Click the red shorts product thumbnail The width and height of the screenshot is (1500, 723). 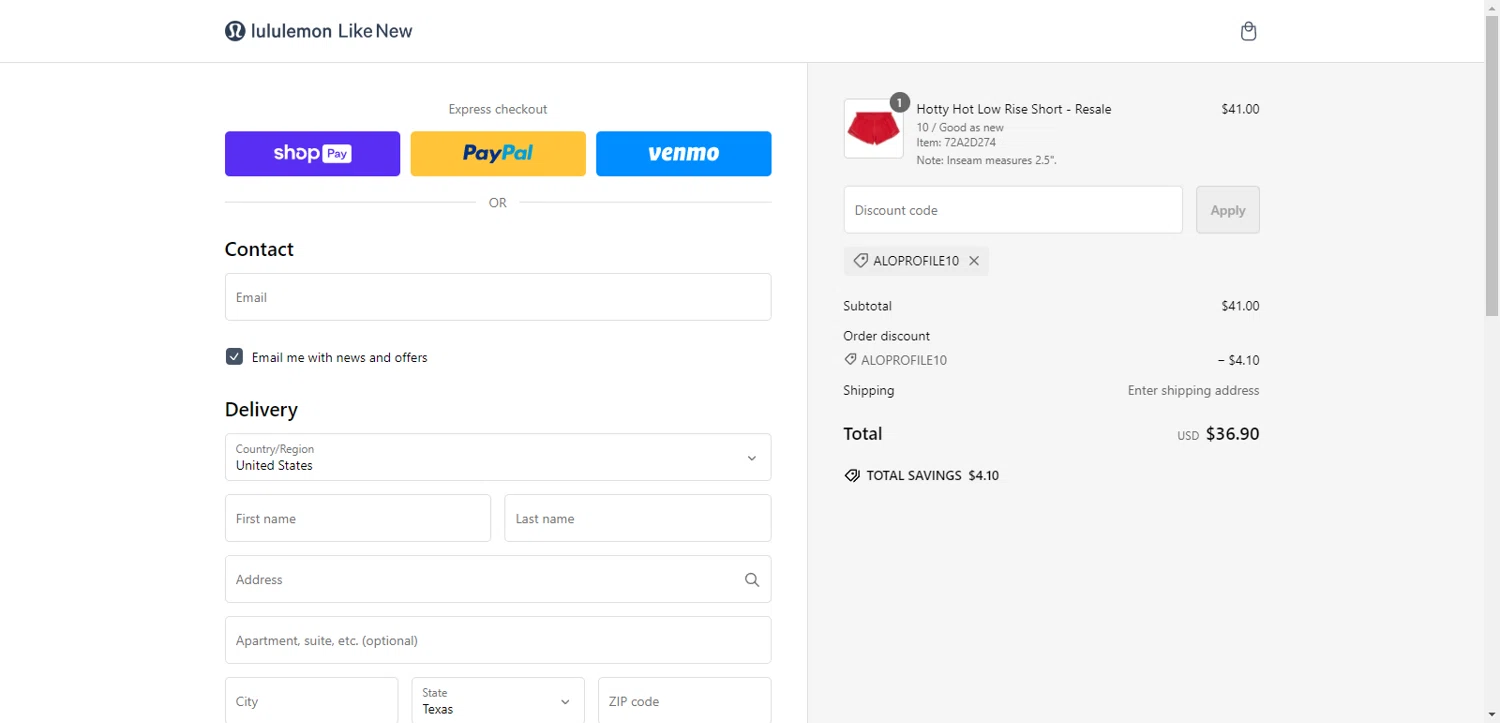pos(873,129)
